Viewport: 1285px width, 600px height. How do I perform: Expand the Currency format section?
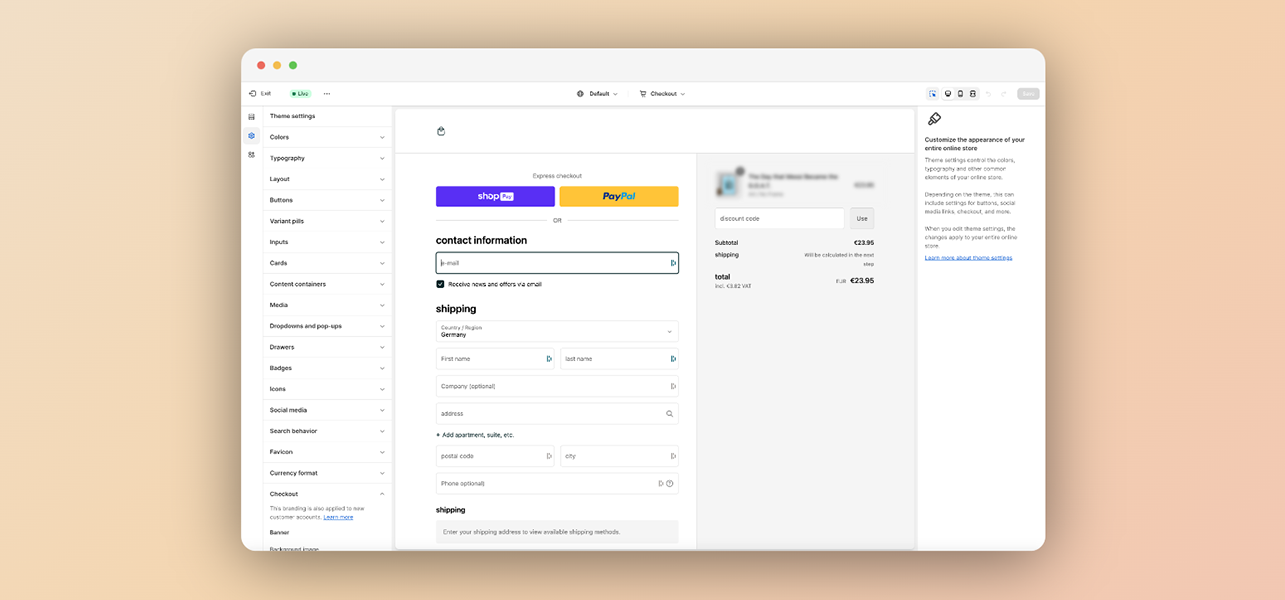pyautogui.click(x=327, y=473)
